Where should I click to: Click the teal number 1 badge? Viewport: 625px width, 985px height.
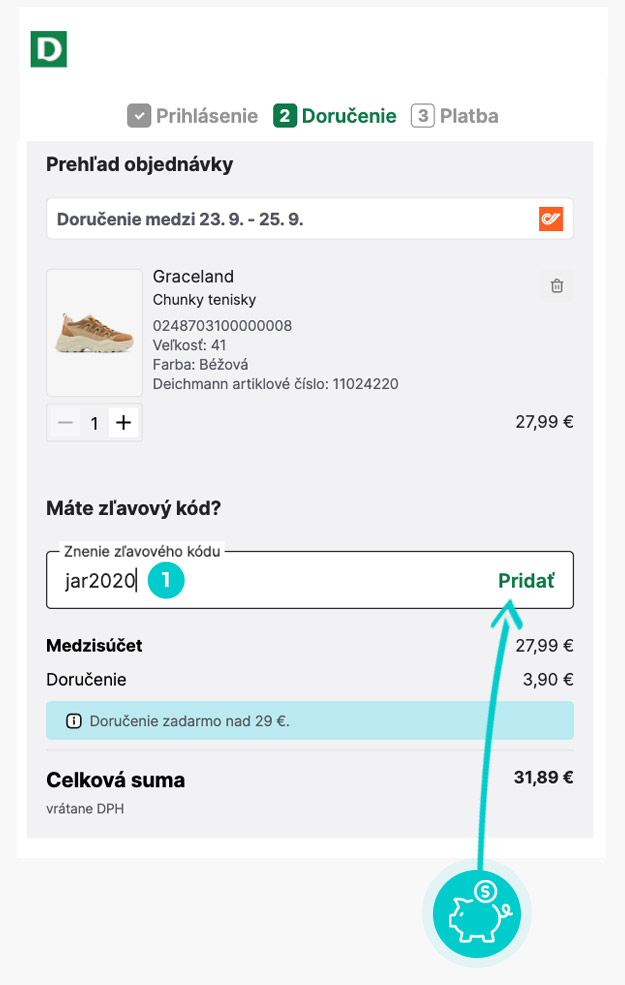[166, 580]
